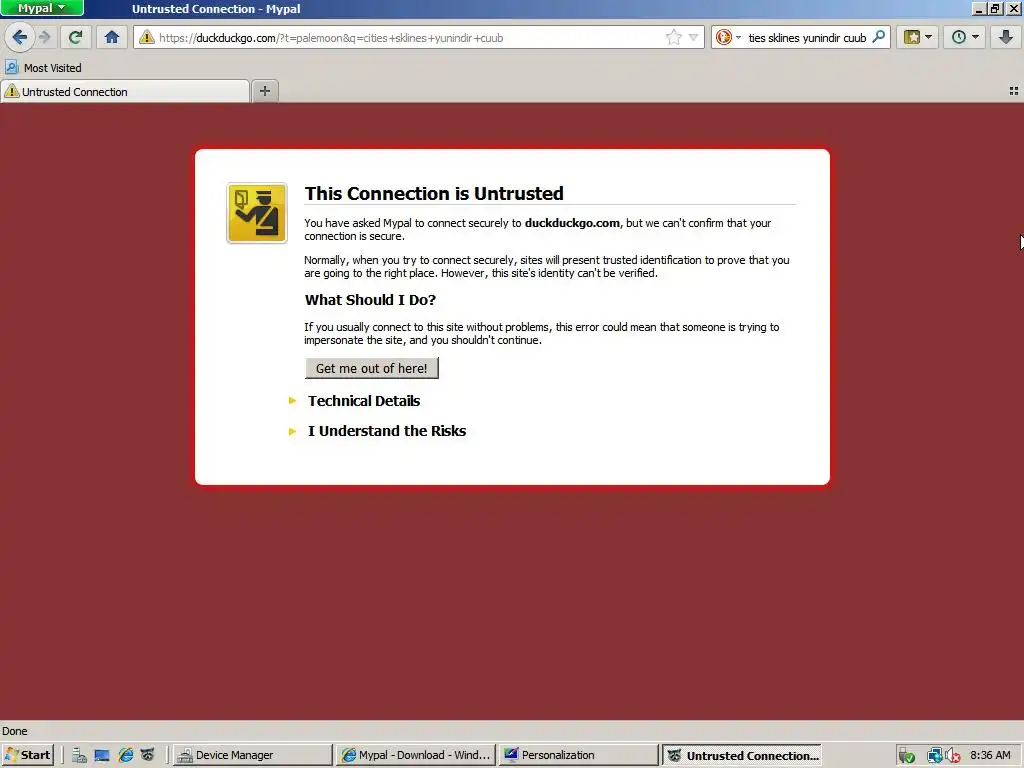Reload the current page
Viewport: 1024px width, 768px height.
pos(75,37)
